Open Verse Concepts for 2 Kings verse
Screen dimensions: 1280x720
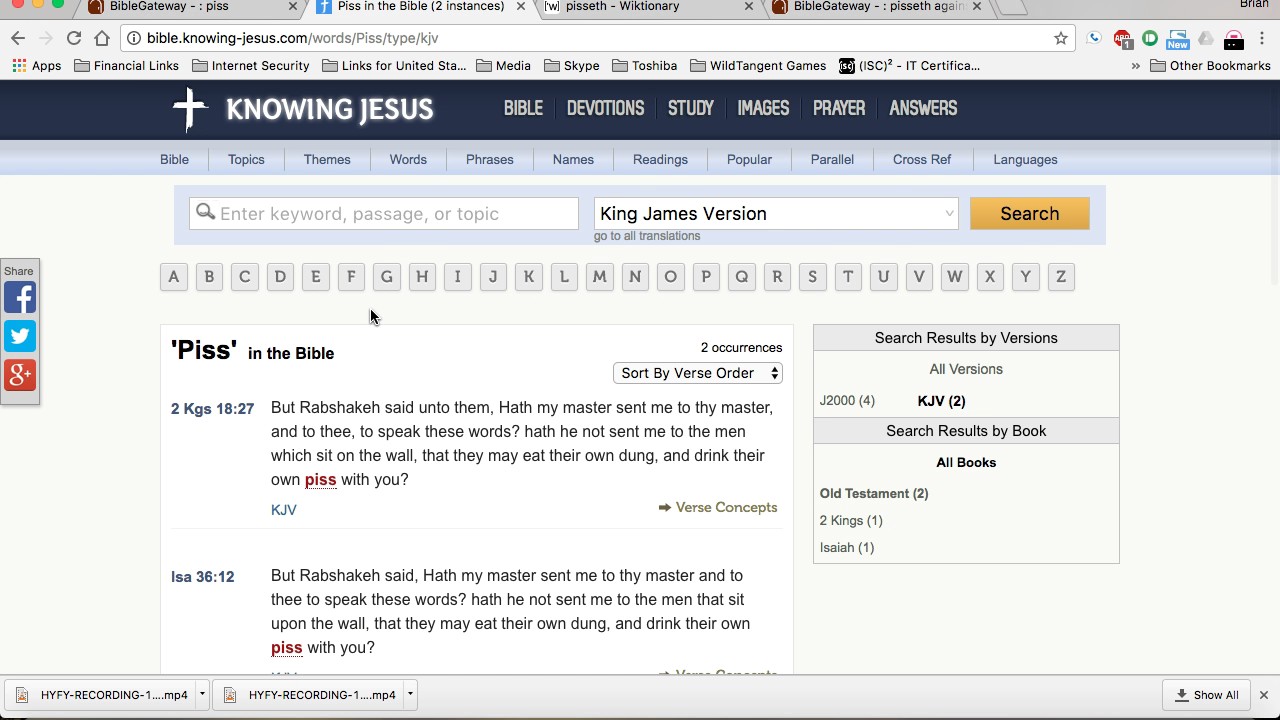[x=718, y=507]
